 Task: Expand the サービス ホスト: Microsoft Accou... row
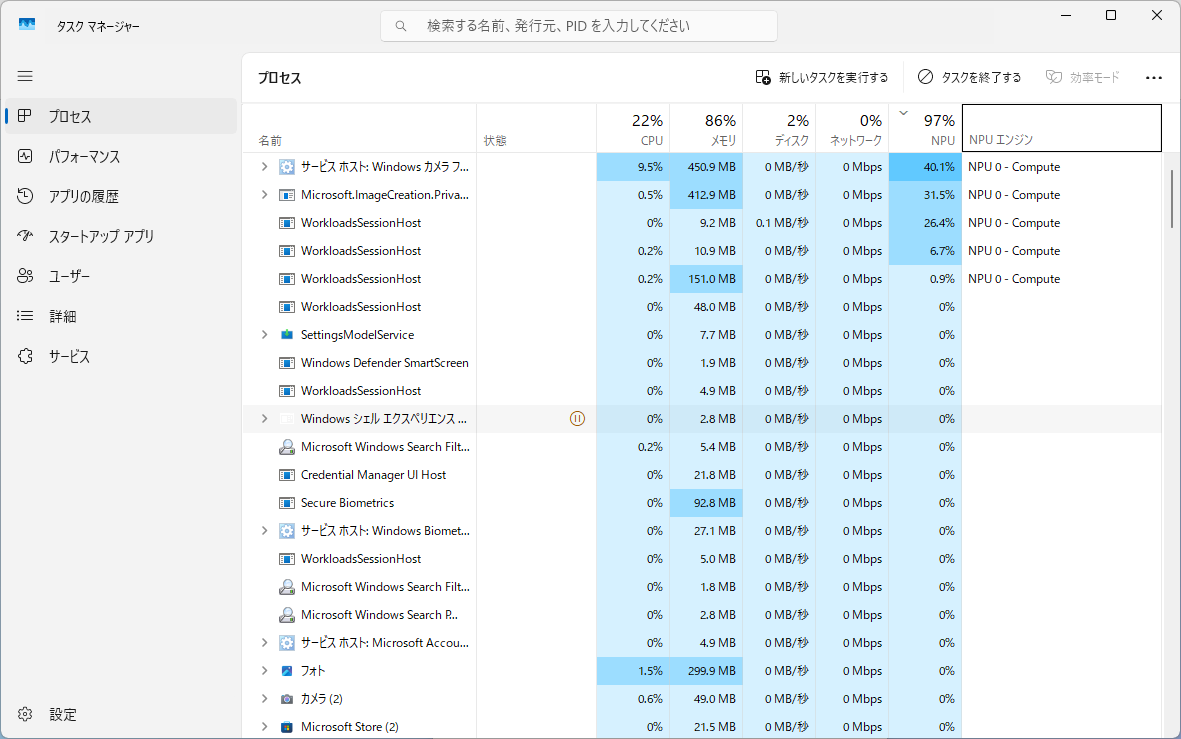(x=264, y=643)
